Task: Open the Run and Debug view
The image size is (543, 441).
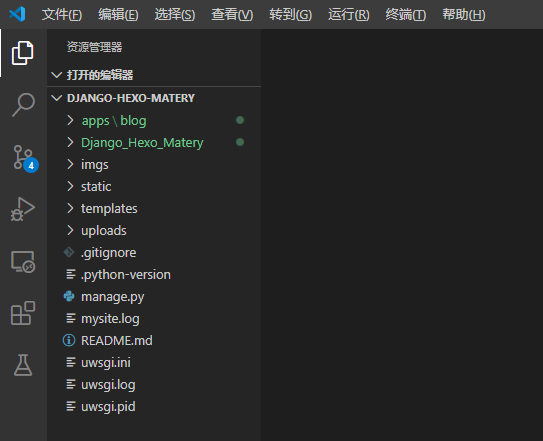Action: point(23,209)
